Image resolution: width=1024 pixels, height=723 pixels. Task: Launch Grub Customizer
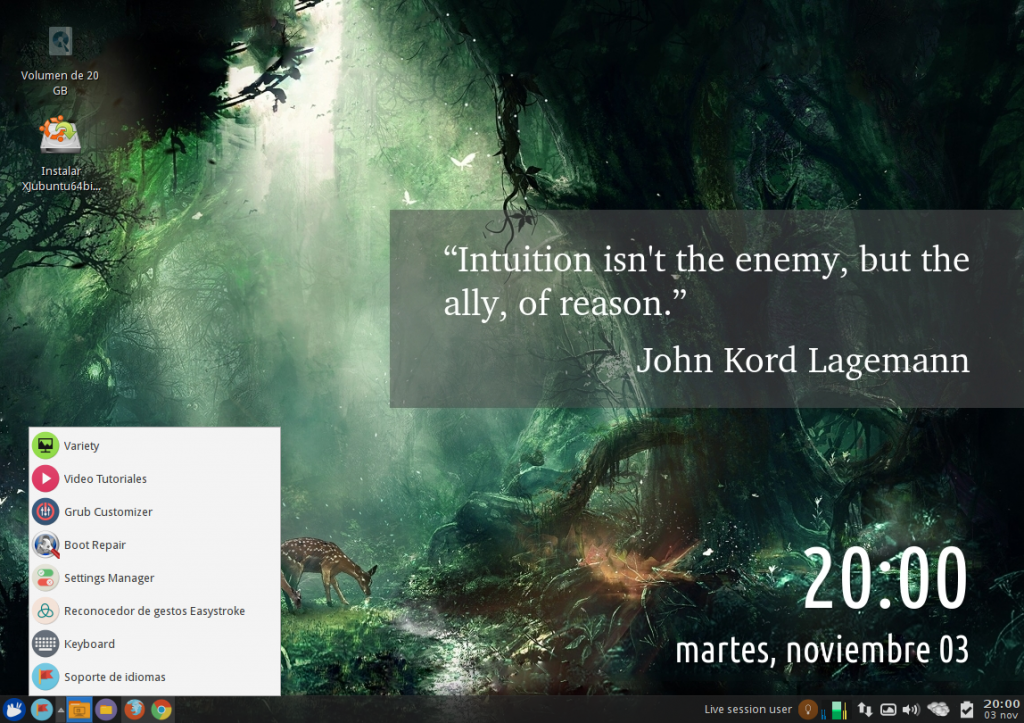point(155,511)
